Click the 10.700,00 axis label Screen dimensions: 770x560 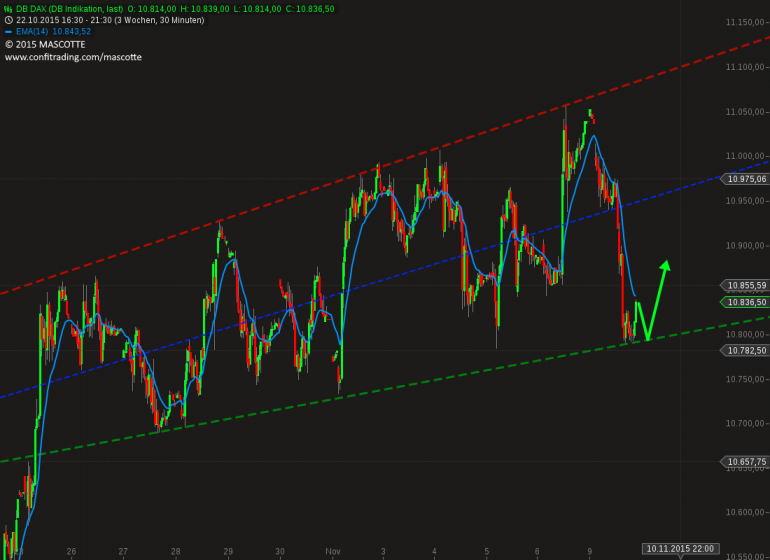745,423
